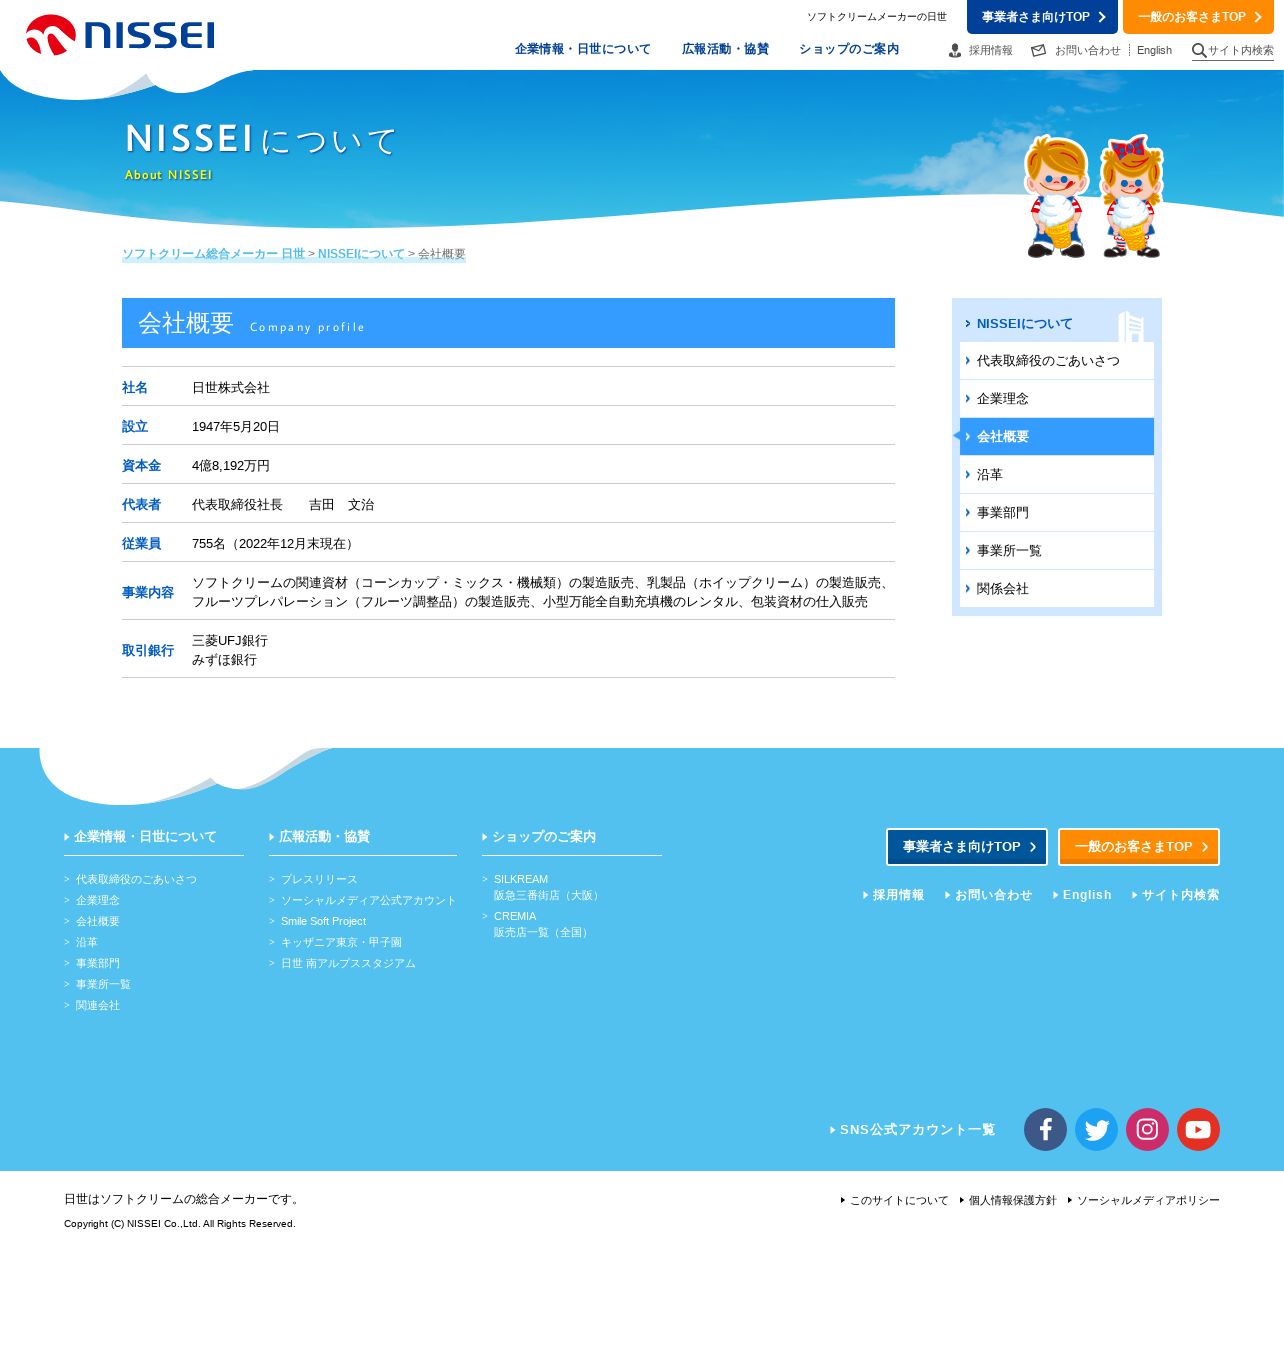Click 広報活動・協賛 footer heading

coord(324,837)
